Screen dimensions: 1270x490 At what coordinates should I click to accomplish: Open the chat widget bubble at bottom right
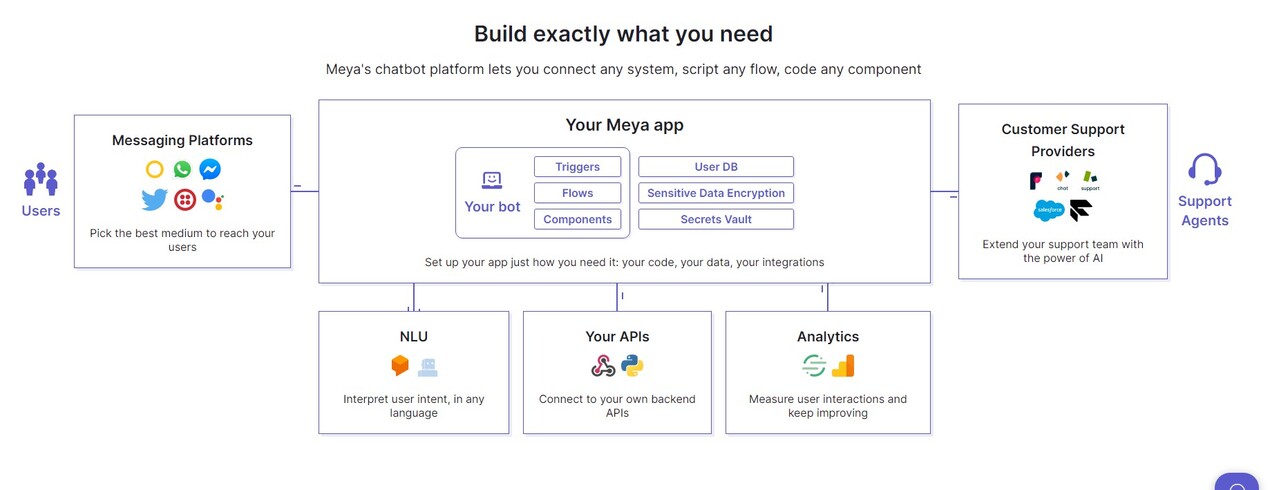tap(1238, 484)
